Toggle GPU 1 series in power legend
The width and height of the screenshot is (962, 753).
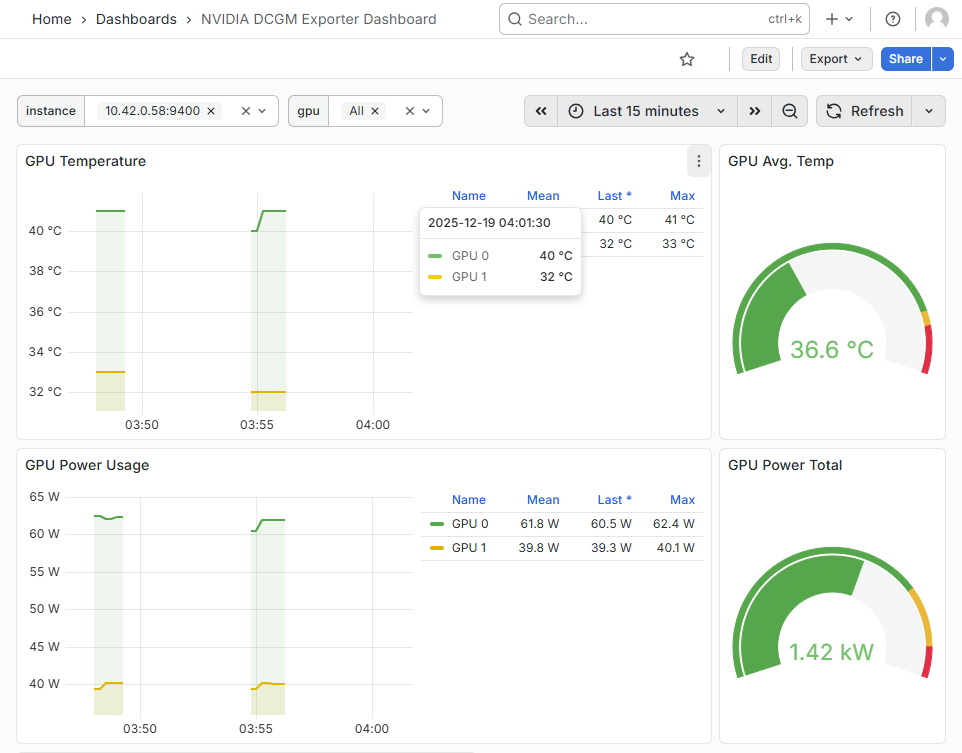click(x=469, y=547)
